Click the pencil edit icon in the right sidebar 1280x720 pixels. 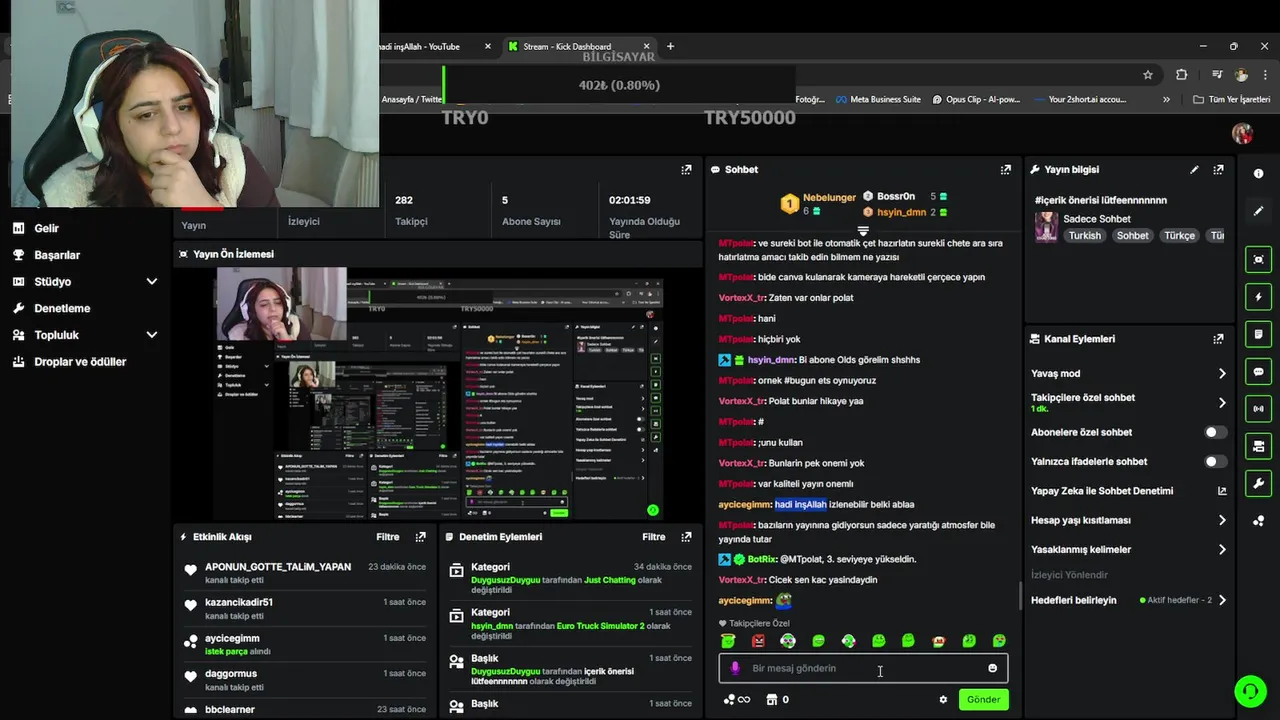pyautogui.click(x=1258, y=211)
